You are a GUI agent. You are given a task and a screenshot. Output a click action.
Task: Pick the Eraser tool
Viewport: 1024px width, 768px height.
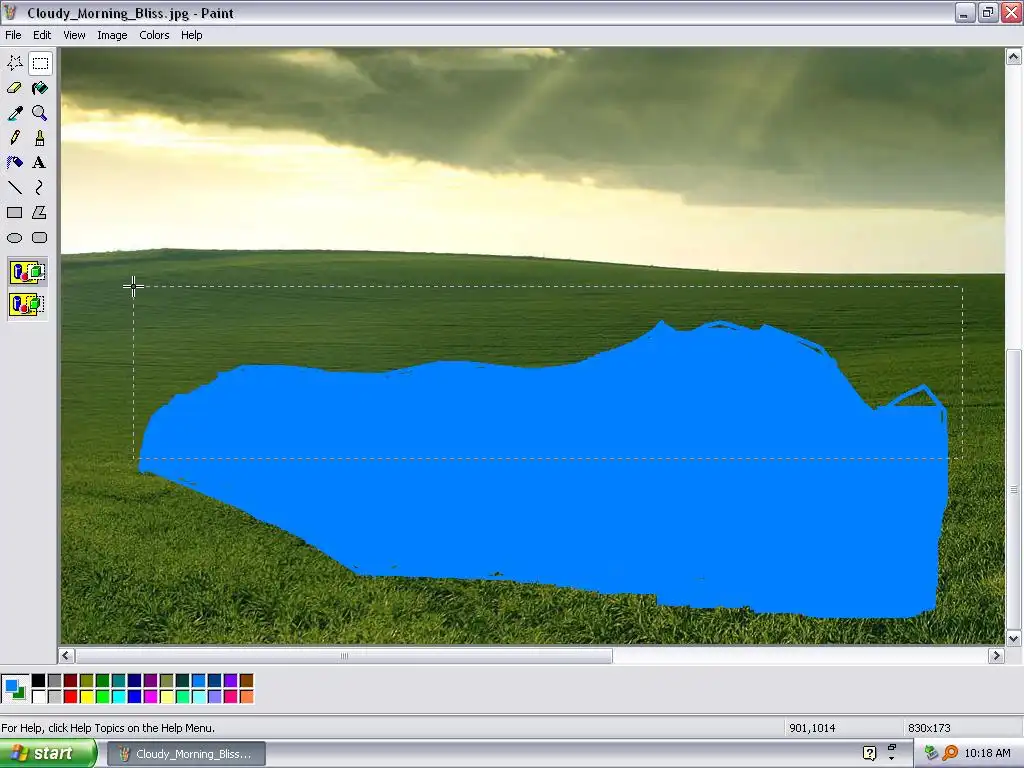tap(14, 88)
